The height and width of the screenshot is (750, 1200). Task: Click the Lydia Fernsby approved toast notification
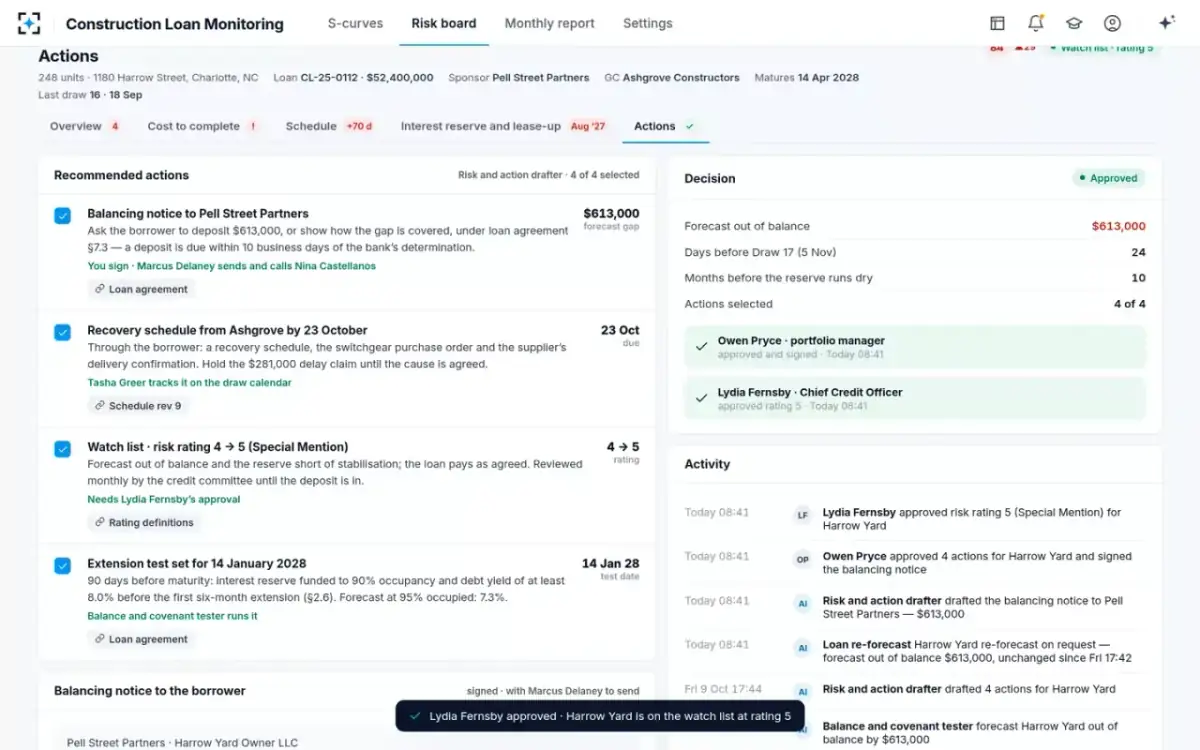tap(600, 716)
